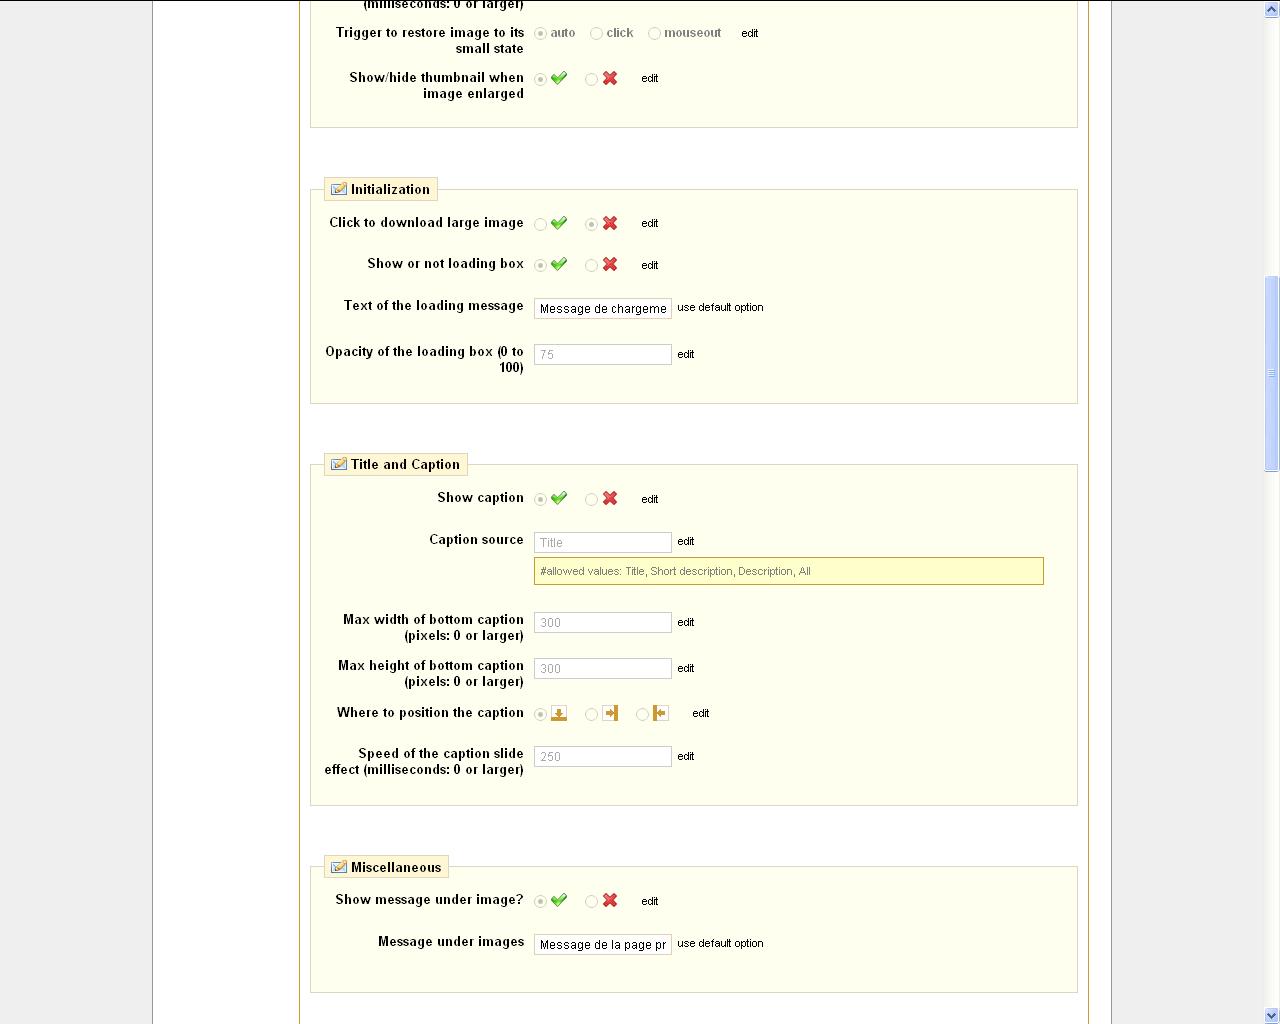Click red cross for Show loading box
The image size is (1280, 1024).
point(610,264)
